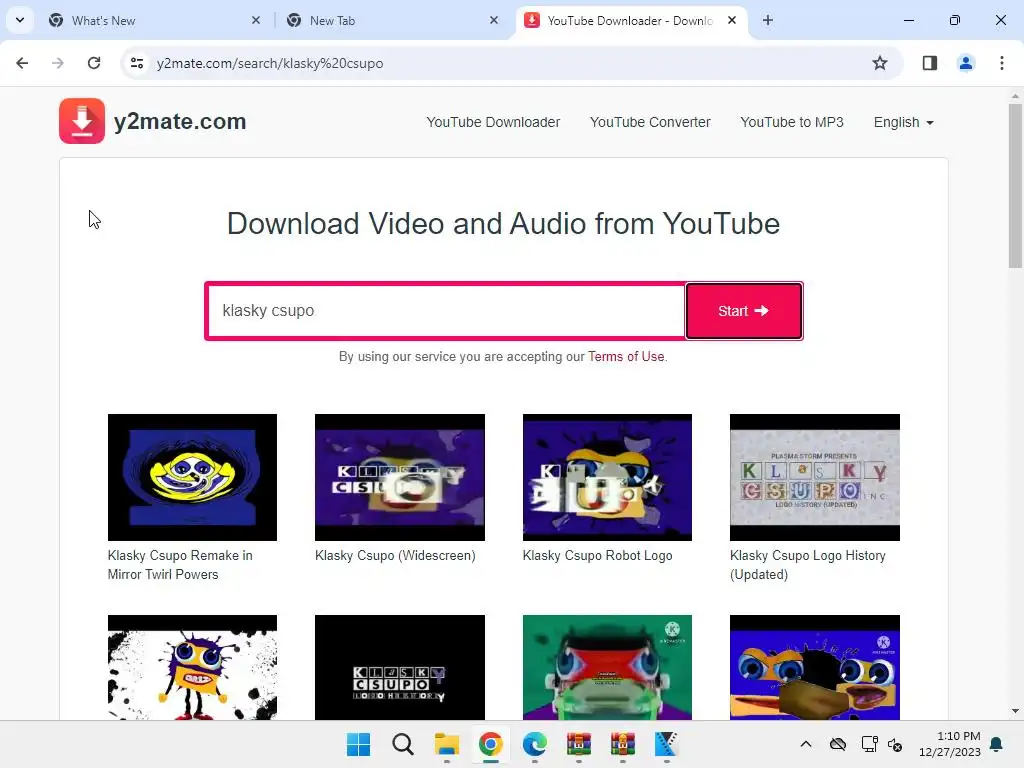Open the Terms of Use link
This screenshot has height=768, width=1024.
pyautogui.click(x=626, y=357)
